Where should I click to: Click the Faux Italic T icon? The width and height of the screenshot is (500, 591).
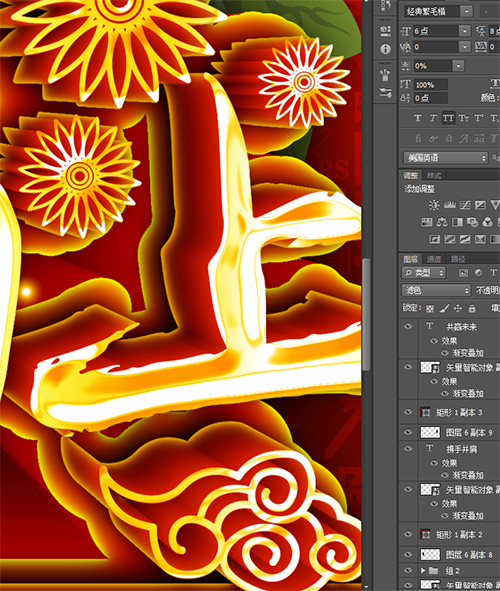point(433,118)
